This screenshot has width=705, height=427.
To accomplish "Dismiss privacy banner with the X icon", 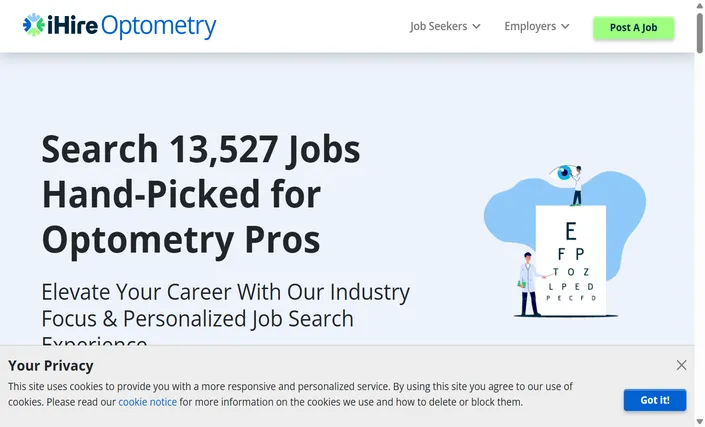I will pos(681,365).
